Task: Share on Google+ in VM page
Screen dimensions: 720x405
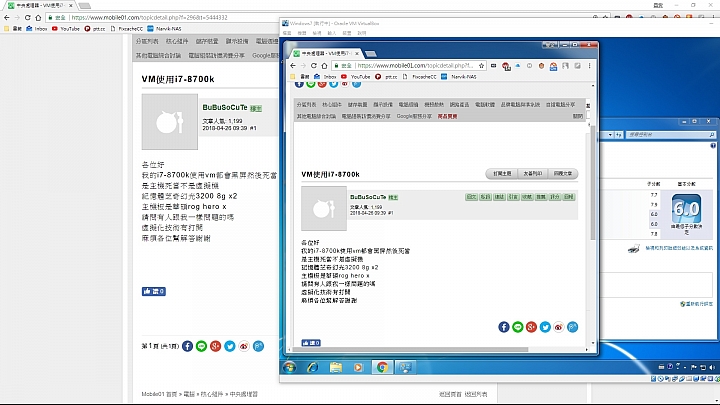Action: pyautogui.click(x=531, y=327)
